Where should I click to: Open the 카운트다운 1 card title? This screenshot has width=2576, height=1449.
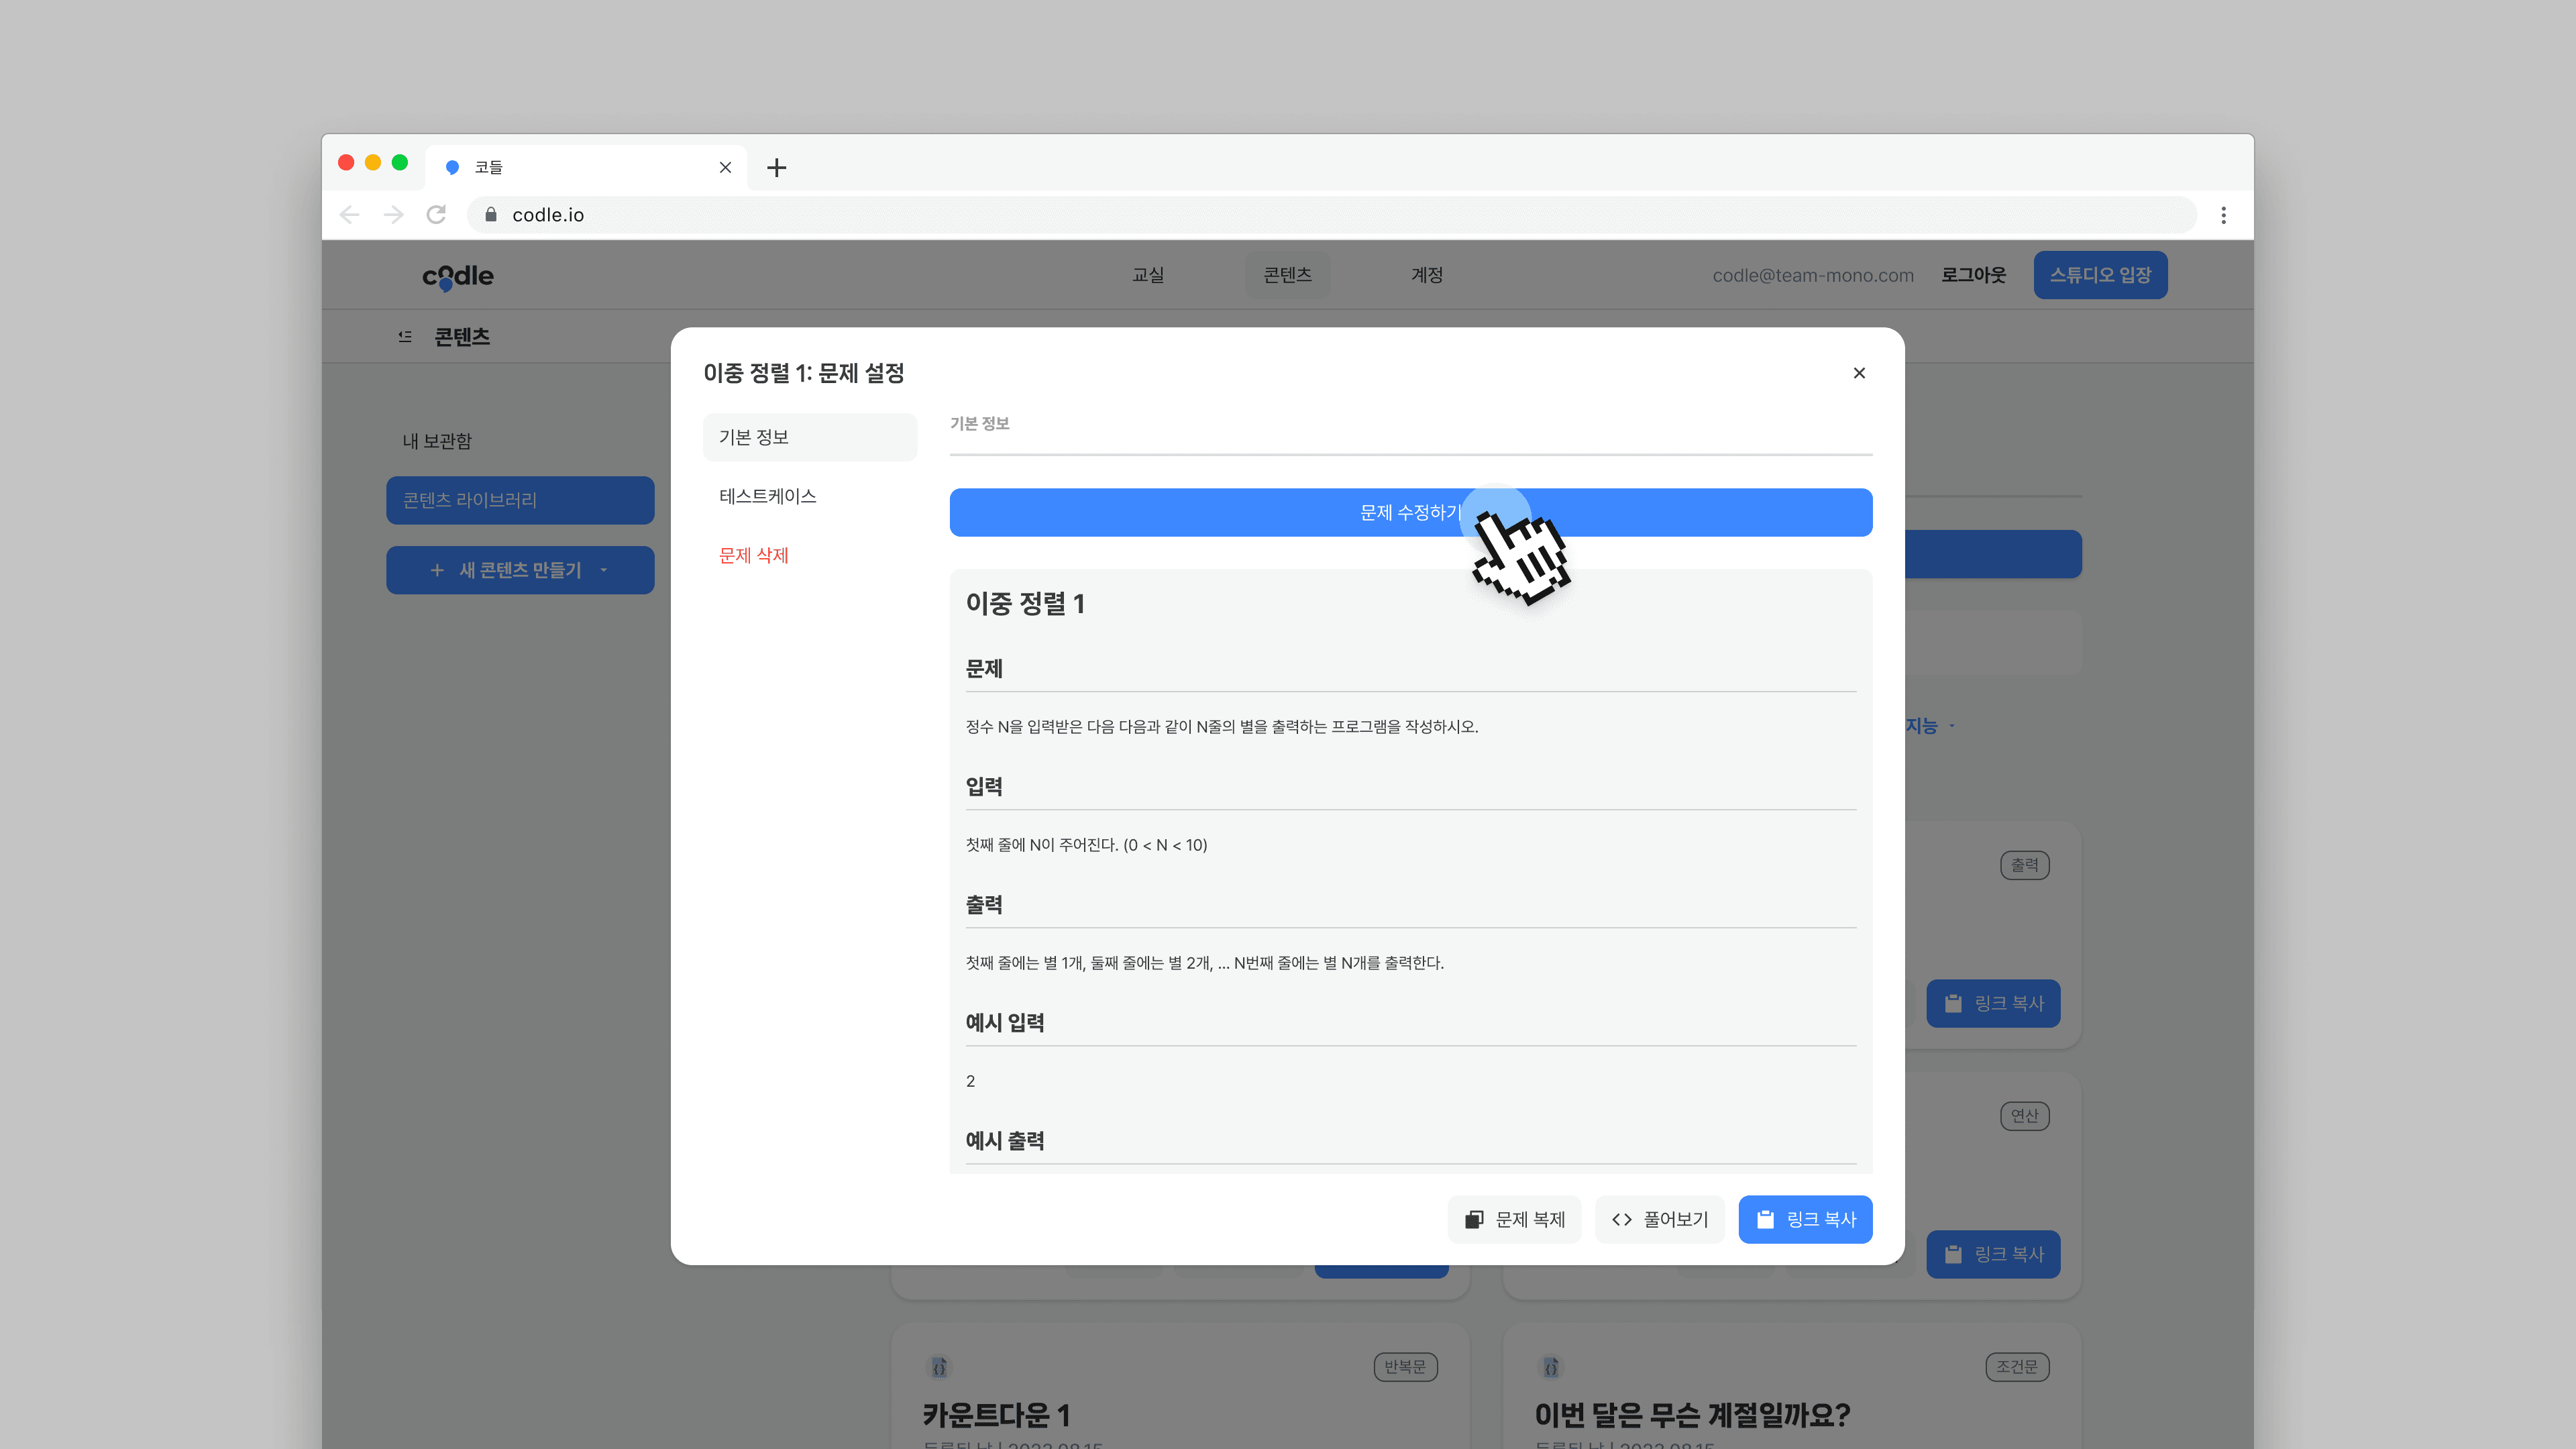click(x=996, y=1415)
